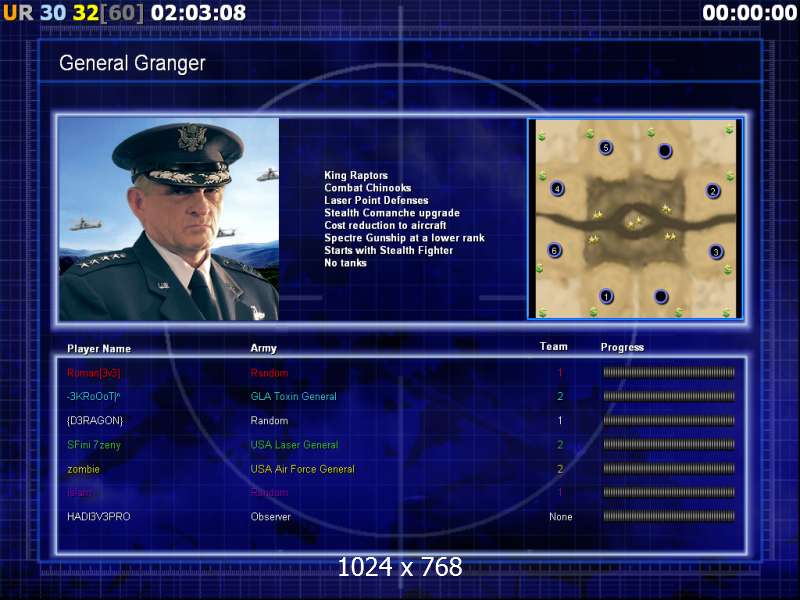
Task: Click the 'Cost reduction to aircraft' line
Action: pos(385,226)
